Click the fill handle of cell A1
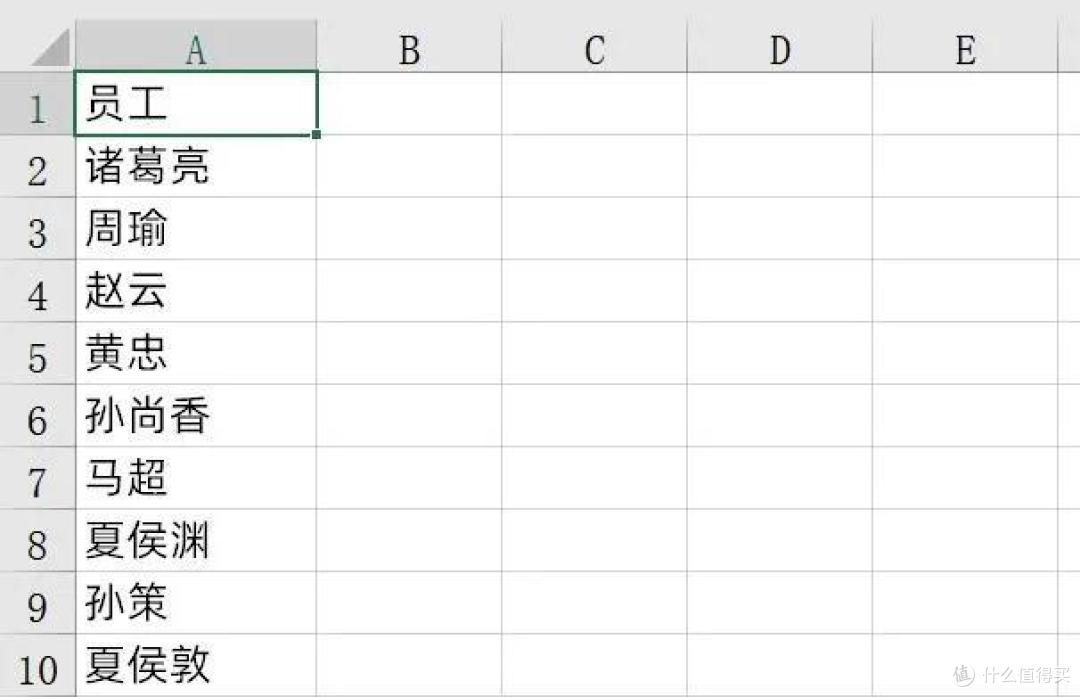Viewport: 1080px width, 697px height. pyautogui.click(x=316, y=134)
